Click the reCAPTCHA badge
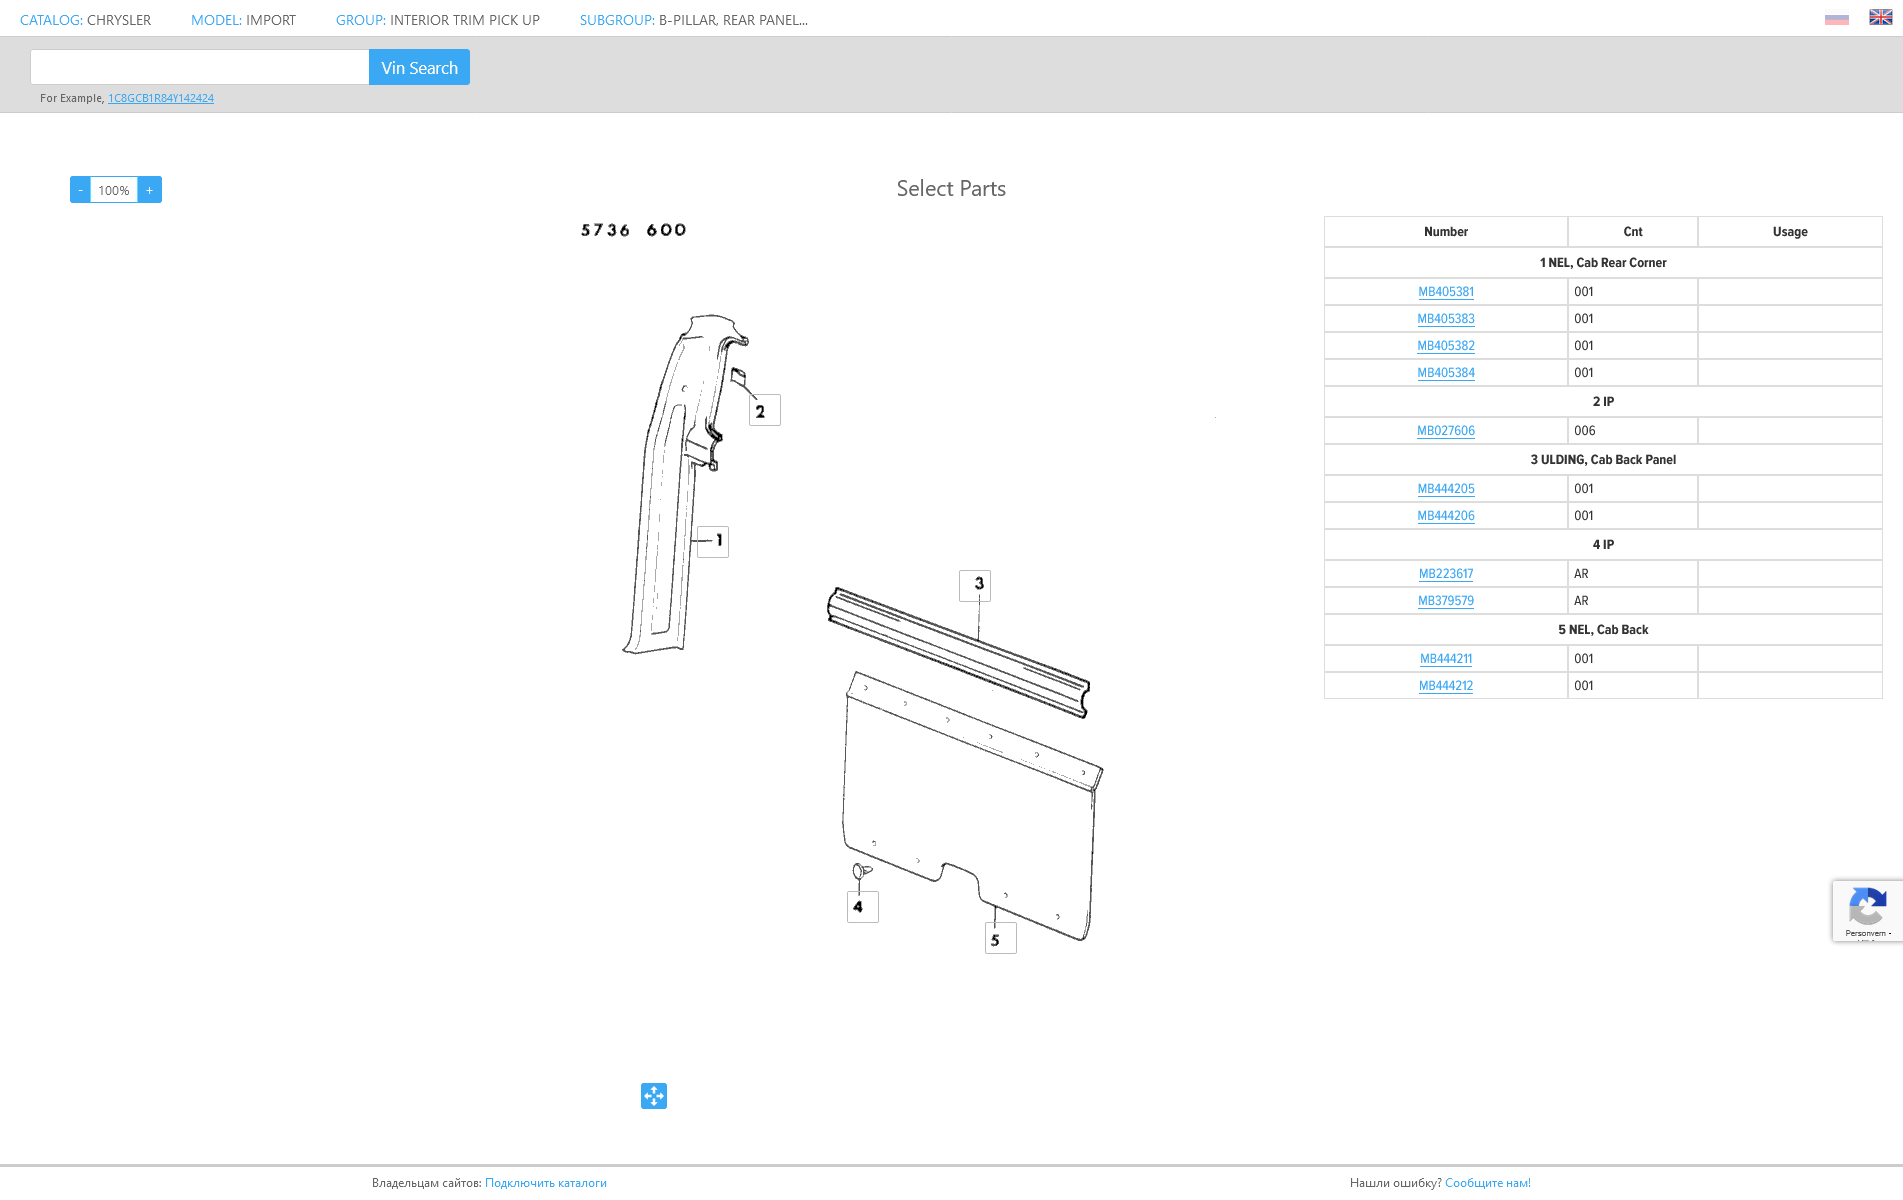 1866,911
